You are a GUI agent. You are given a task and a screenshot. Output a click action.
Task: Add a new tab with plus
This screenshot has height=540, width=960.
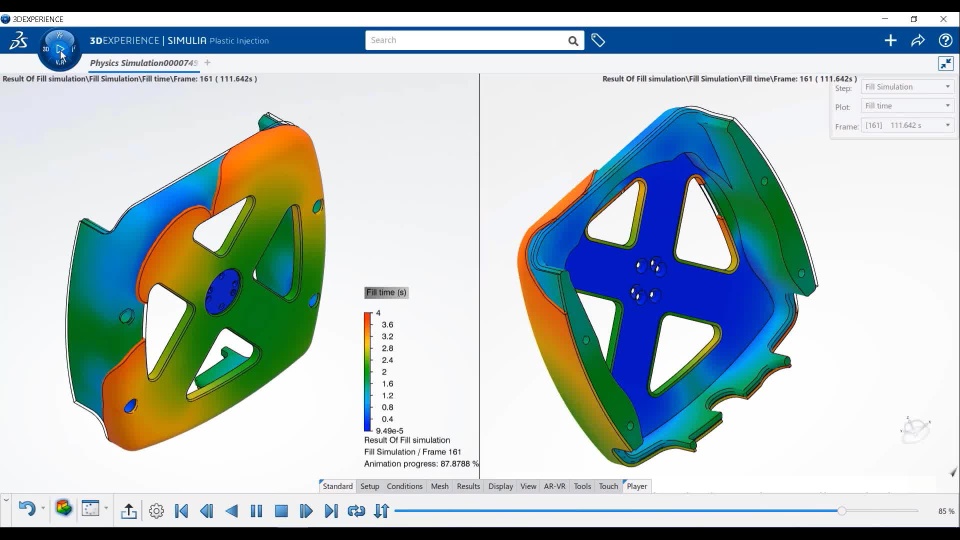[208, 62]
